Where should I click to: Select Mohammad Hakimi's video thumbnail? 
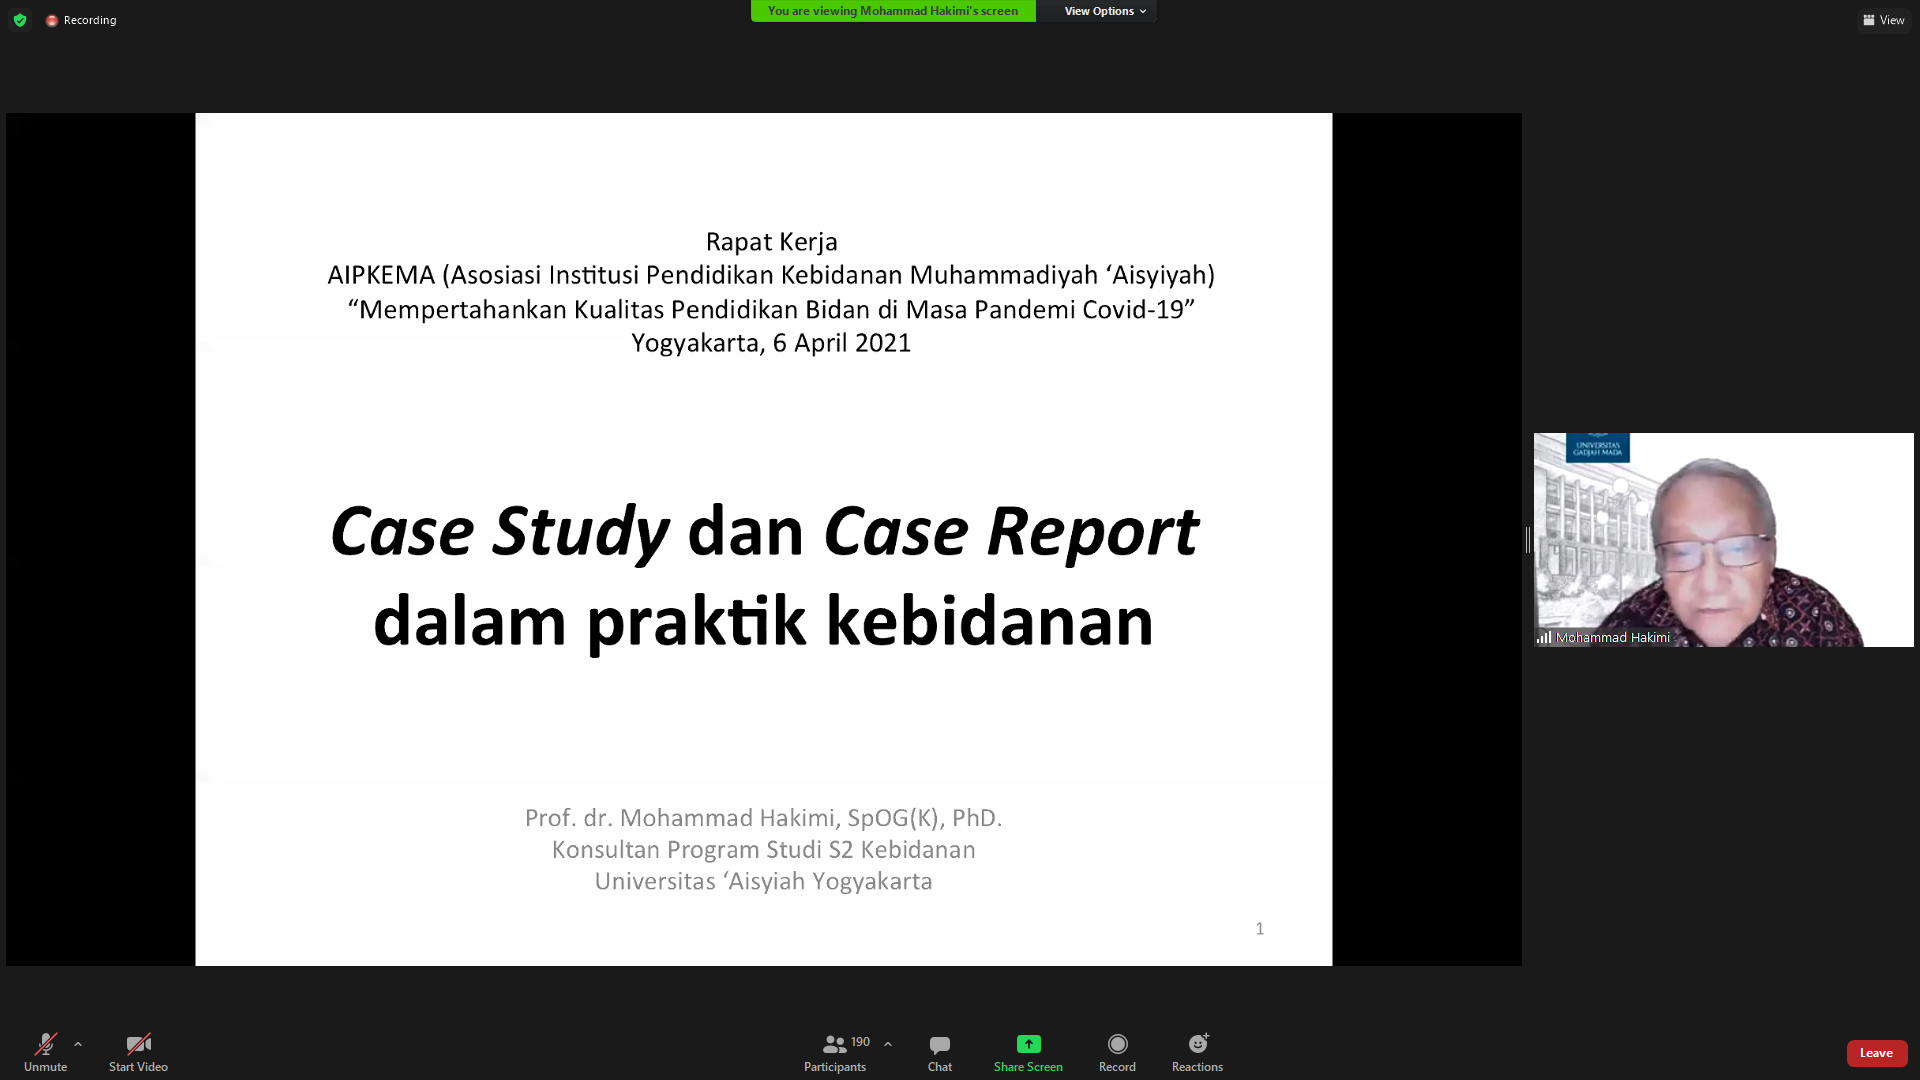tap(1723, 540)
